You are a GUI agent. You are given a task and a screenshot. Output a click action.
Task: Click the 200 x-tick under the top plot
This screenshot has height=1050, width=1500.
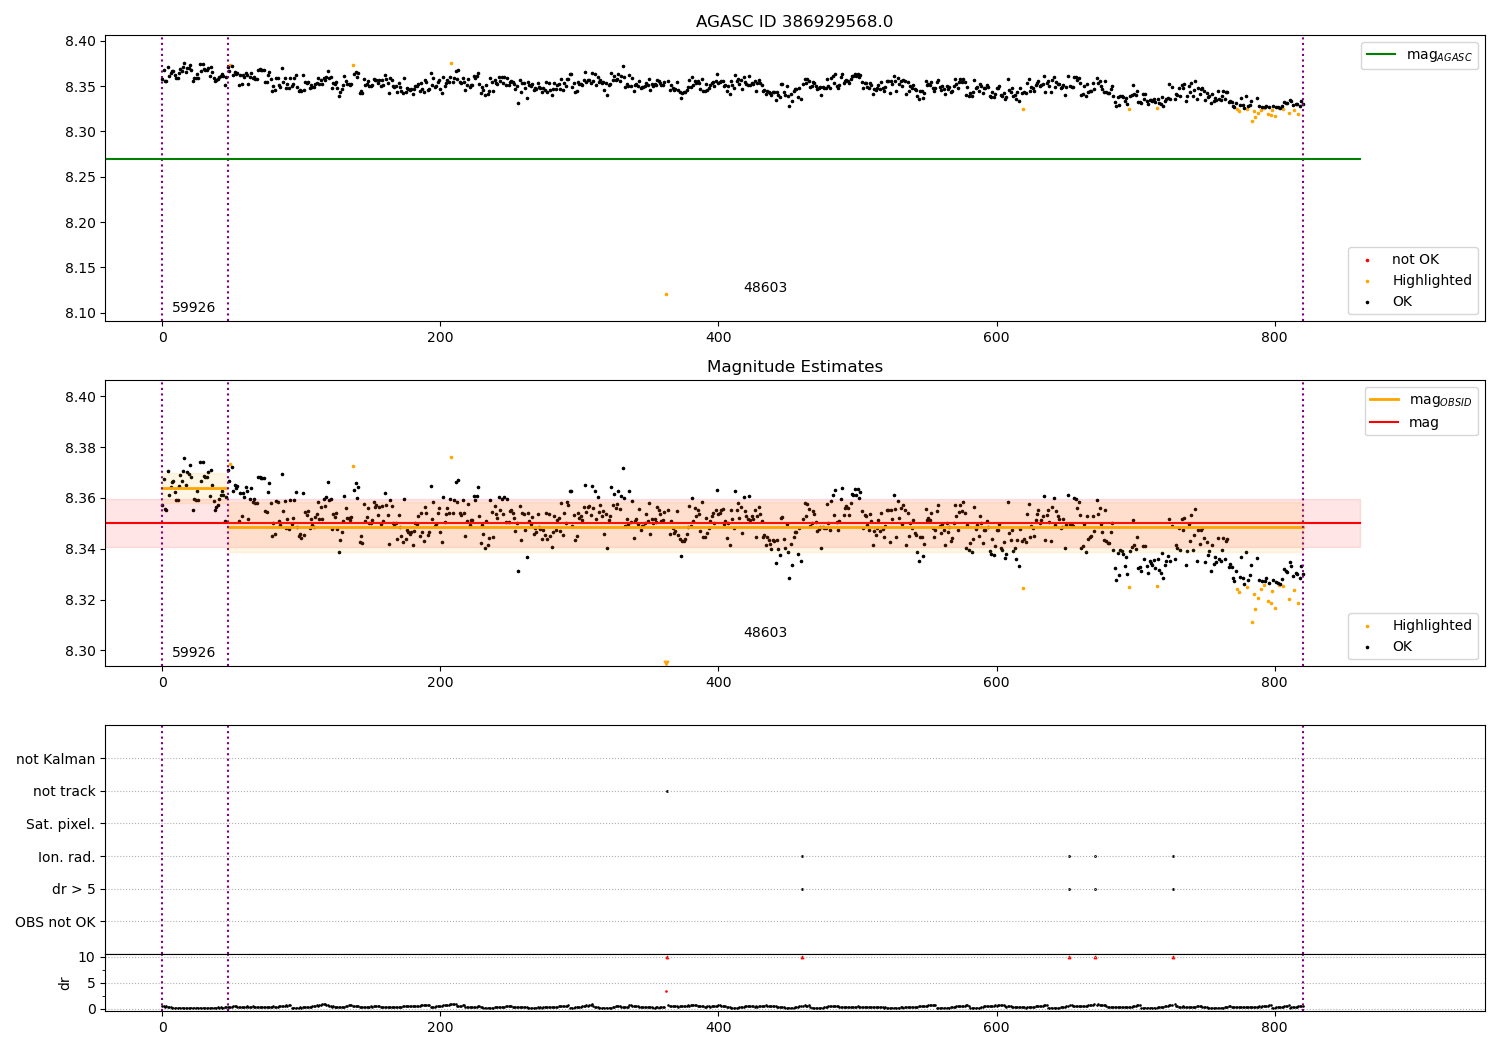click(440, 338)
